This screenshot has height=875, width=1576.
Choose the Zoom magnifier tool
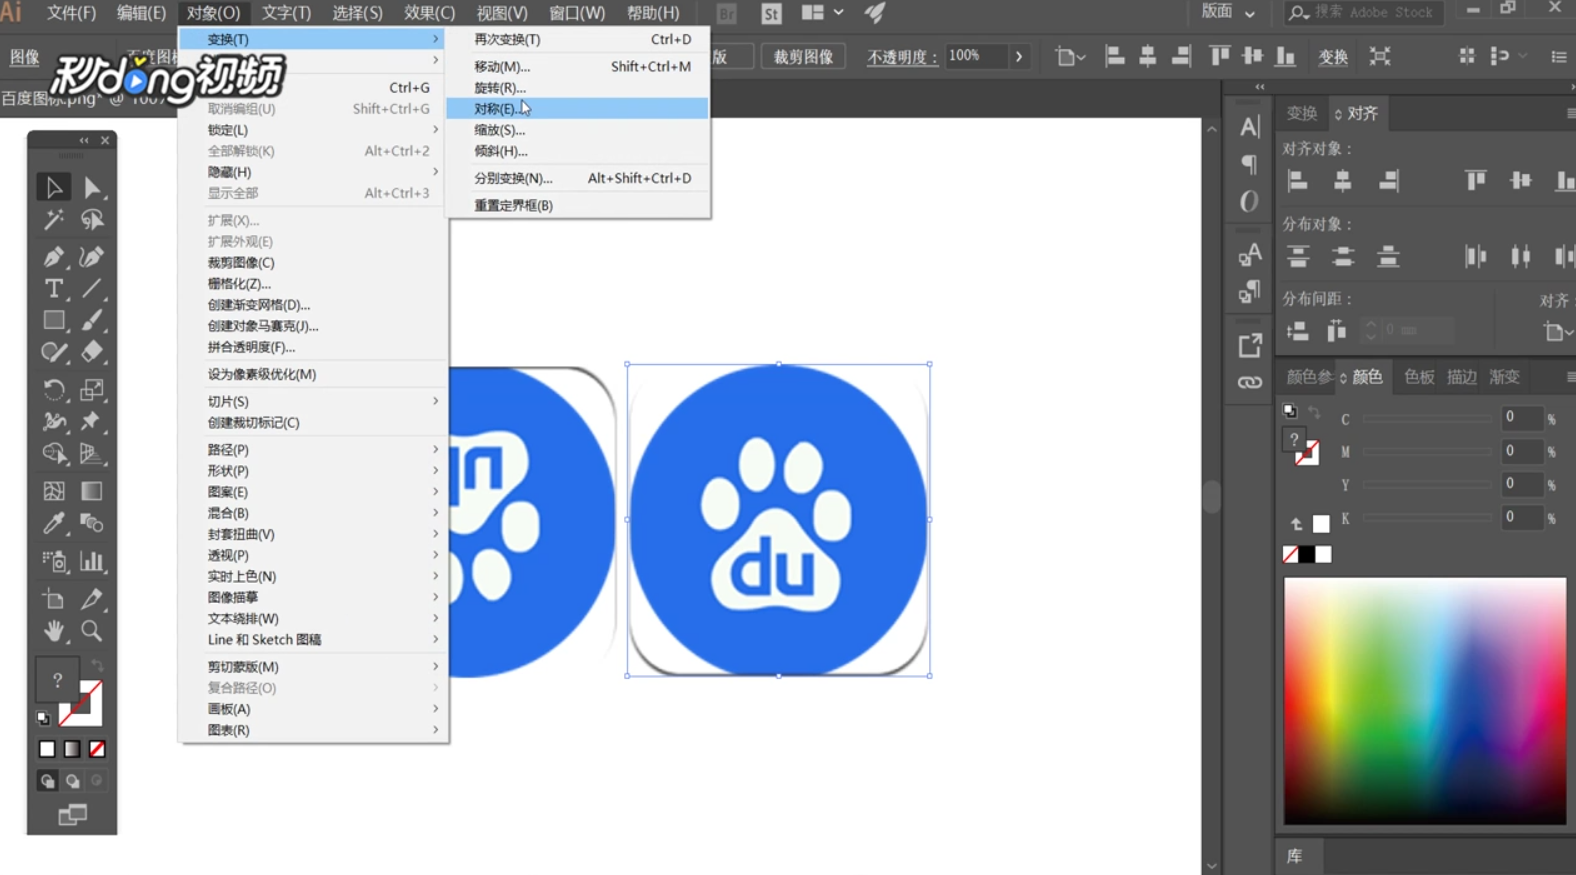92,631
